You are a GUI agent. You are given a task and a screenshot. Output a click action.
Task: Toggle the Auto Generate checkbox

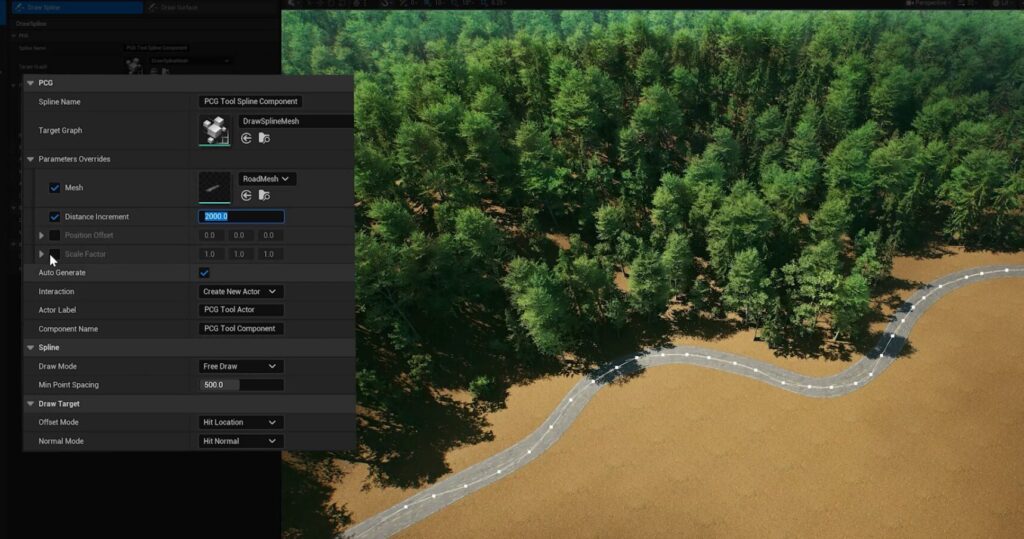[204, 273]
